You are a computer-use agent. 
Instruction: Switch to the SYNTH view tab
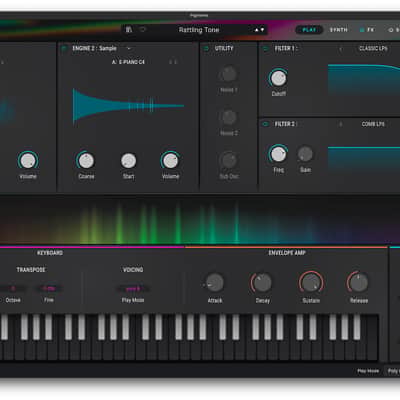339,30
